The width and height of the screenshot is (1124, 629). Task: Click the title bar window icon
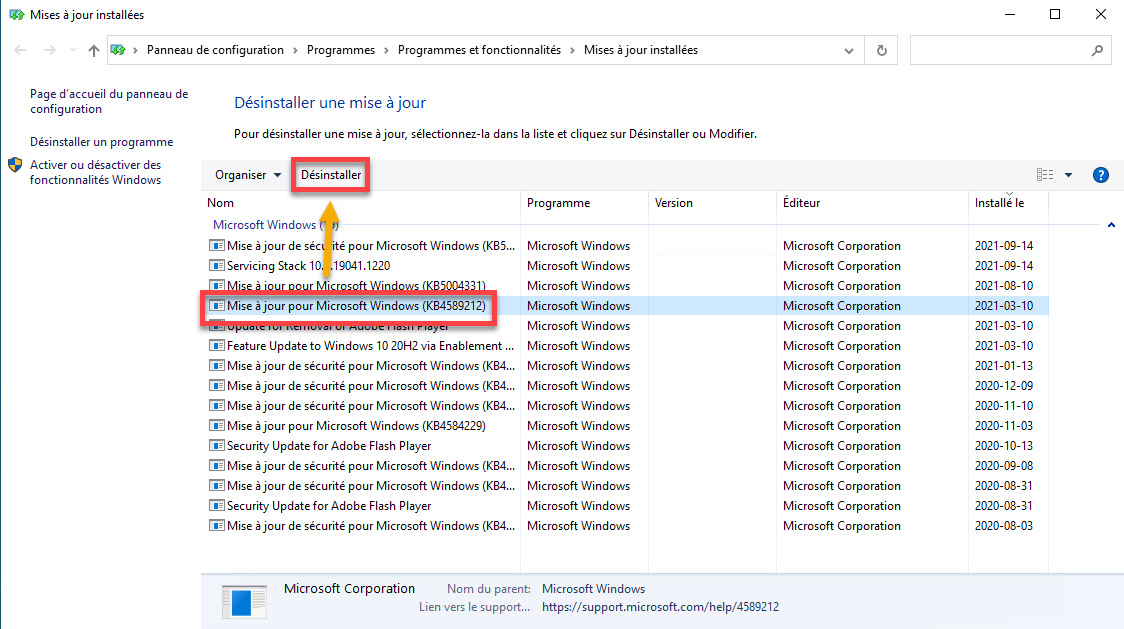[x=16, y=14]
